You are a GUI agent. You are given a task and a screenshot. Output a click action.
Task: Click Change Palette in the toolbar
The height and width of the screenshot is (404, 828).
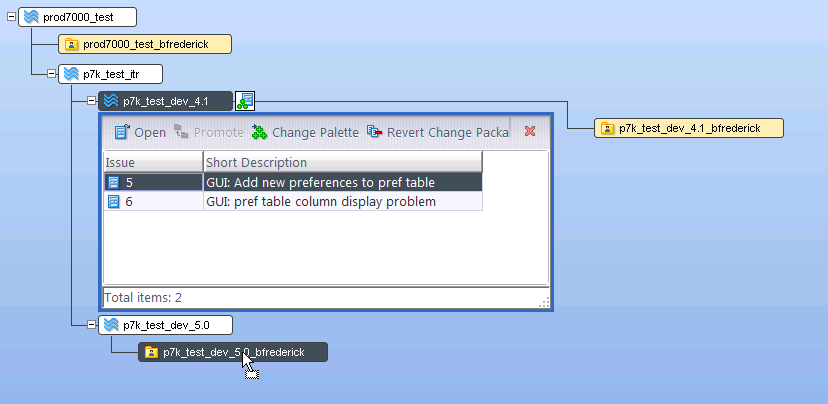pos(304,132)
